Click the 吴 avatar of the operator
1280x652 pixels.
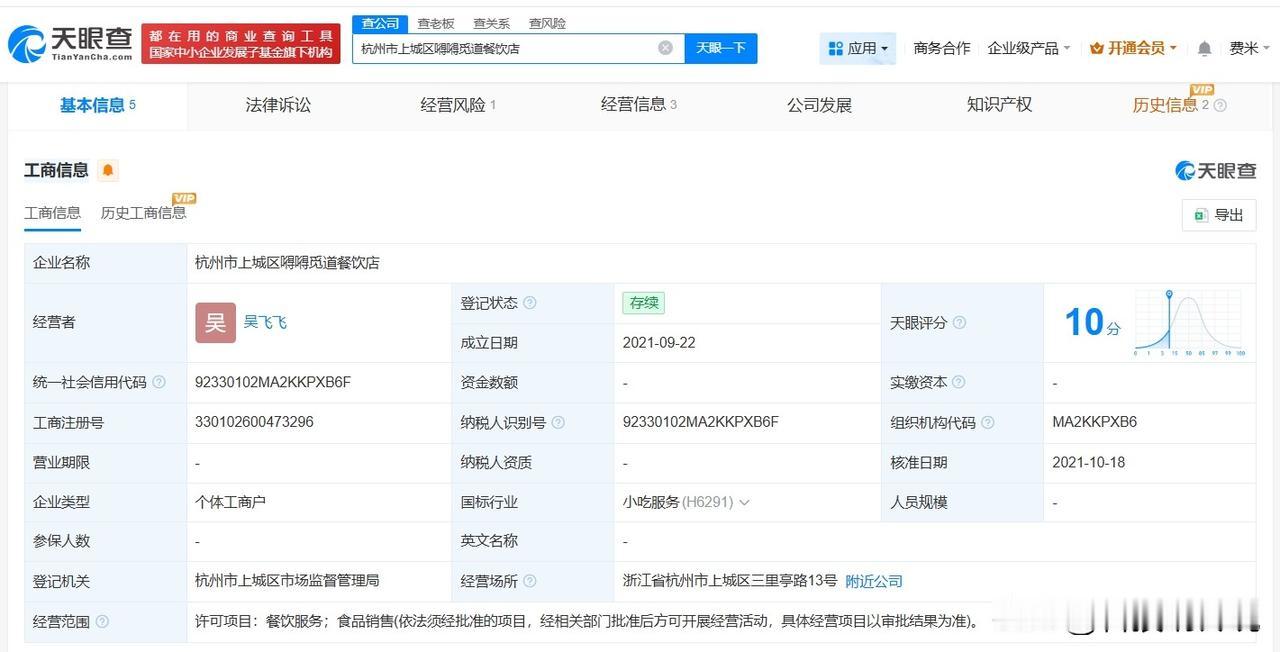coord(215,322)
